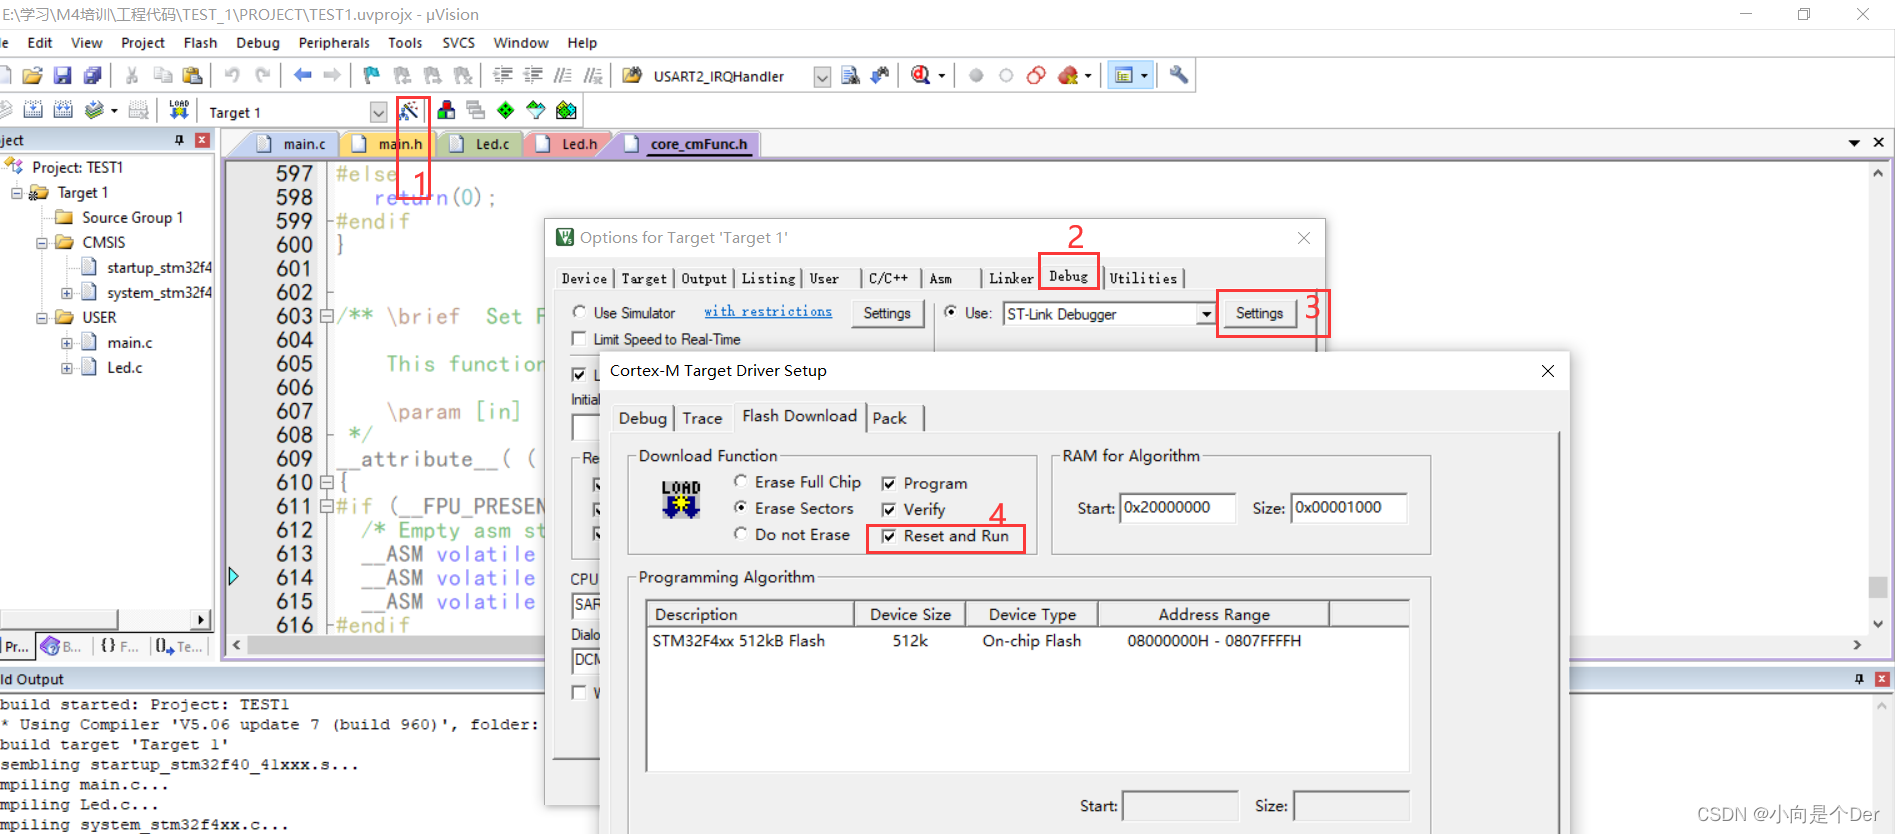Switch to the C/C++ options tab
1895x834 pixels.
888,278
